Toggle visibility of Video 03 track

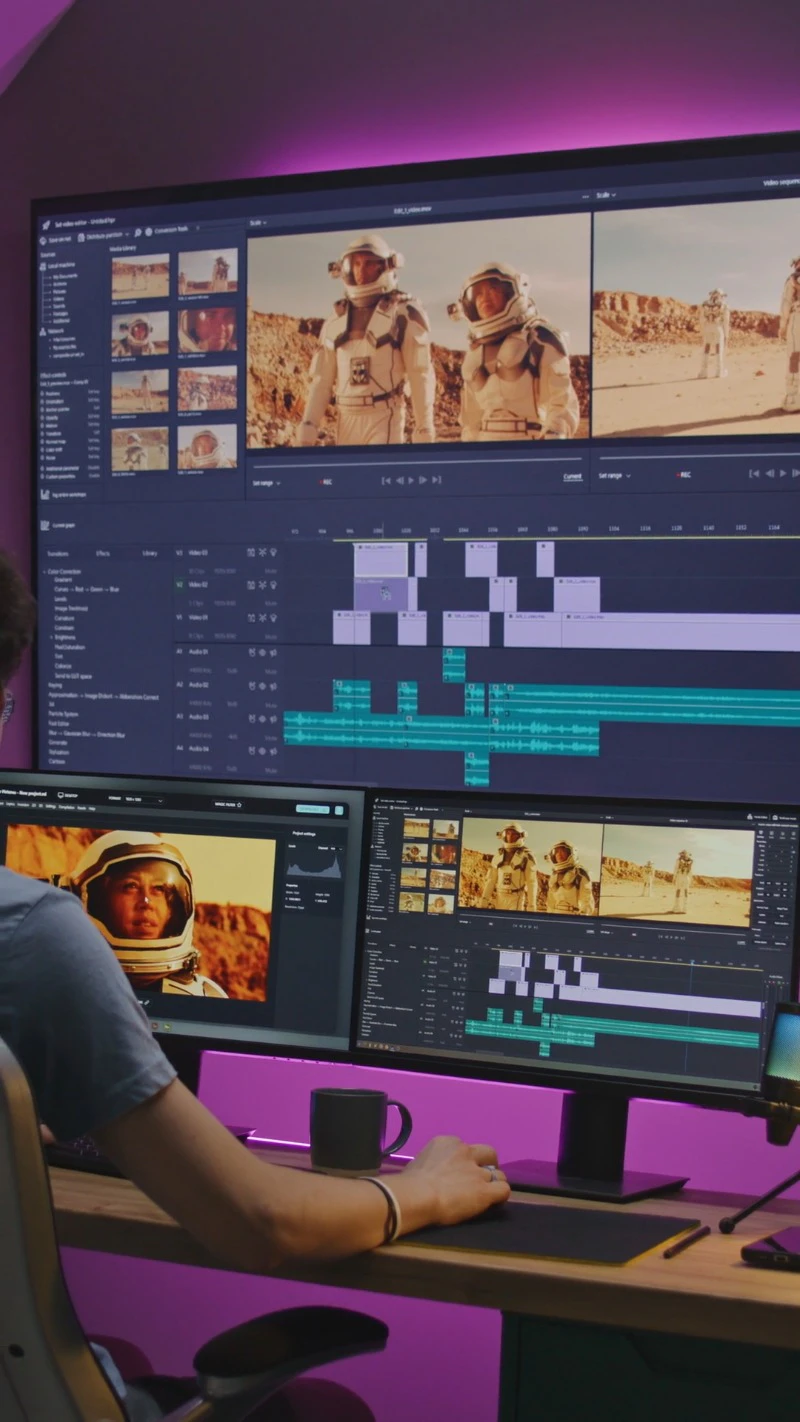point(273,552)
